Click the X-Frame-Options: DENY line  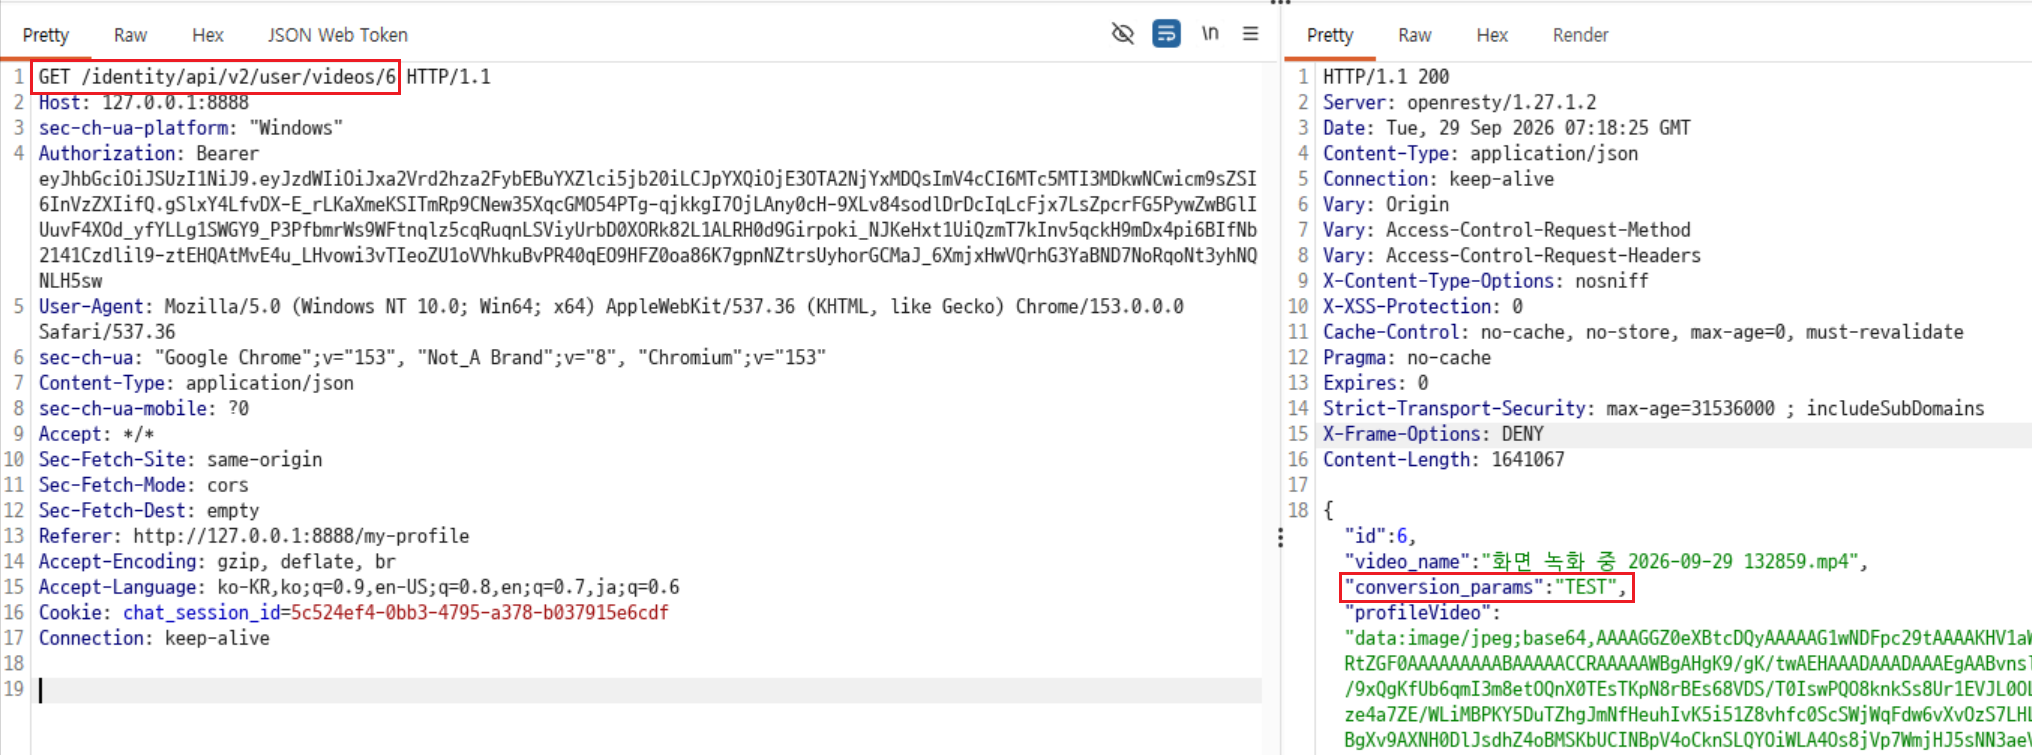coord(1433,434)
